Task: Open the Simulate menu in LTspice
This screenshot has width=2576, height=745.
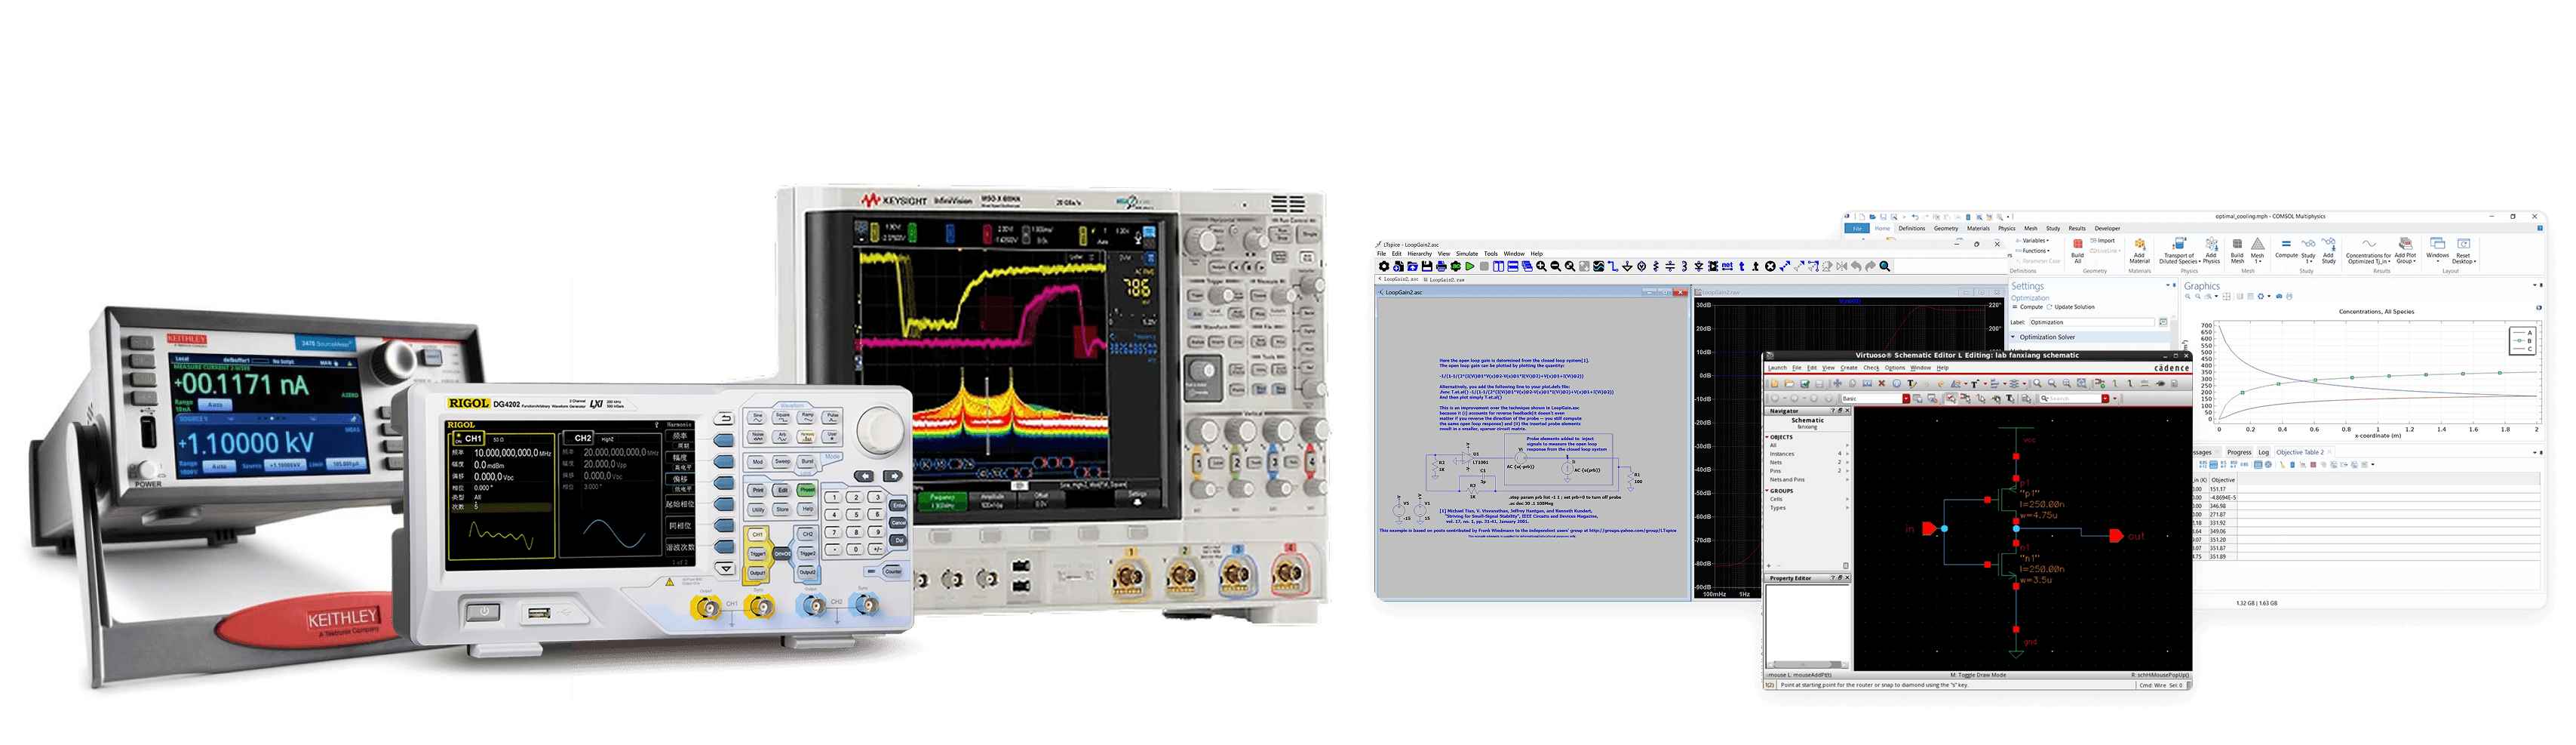Action: tap(1466, 254)
